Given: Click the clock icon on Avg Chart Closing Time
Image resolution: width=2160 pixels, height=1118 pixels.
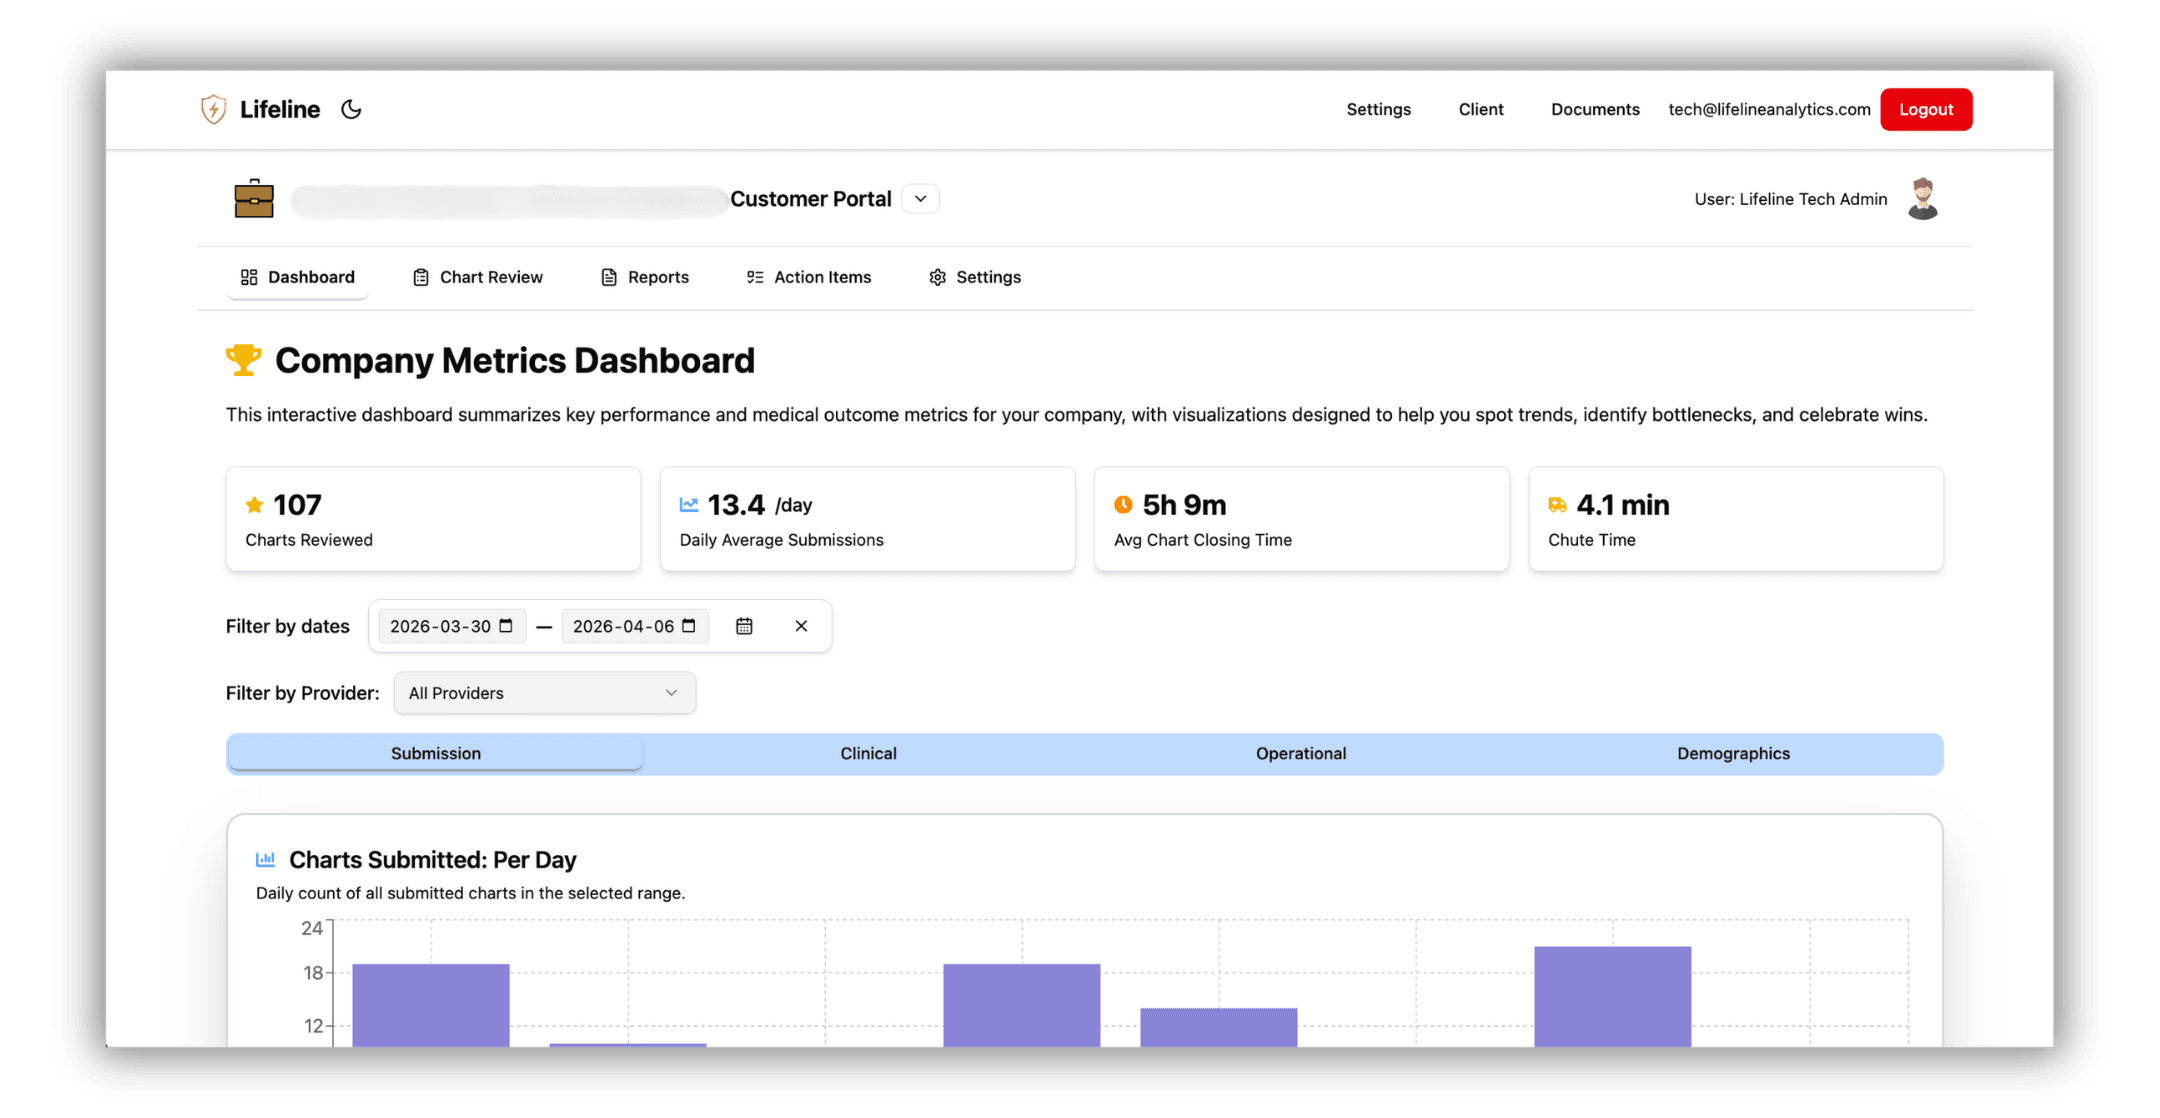Looking at the screenshot, I should (1124, 505).
